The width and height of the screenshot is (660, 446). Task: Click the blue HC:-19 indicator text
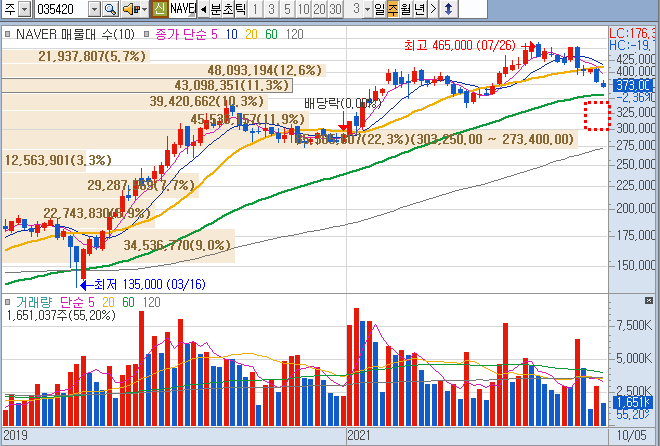pos(632,45)
